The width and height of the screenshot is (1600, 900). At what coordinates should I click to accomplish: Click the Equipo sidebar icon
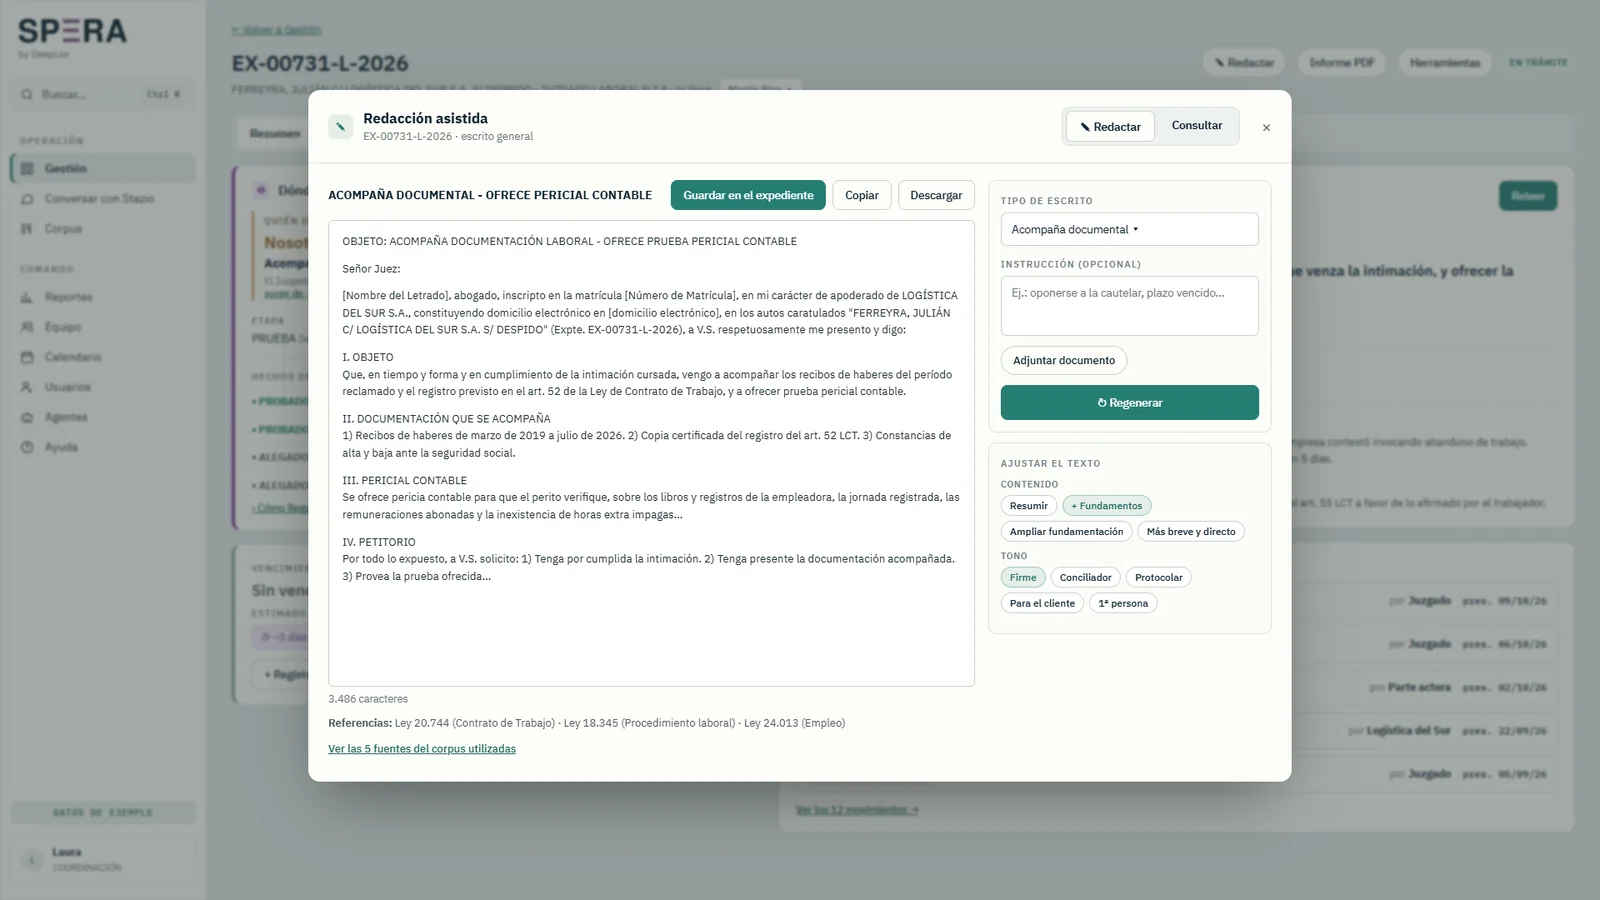tap(27, 327)
